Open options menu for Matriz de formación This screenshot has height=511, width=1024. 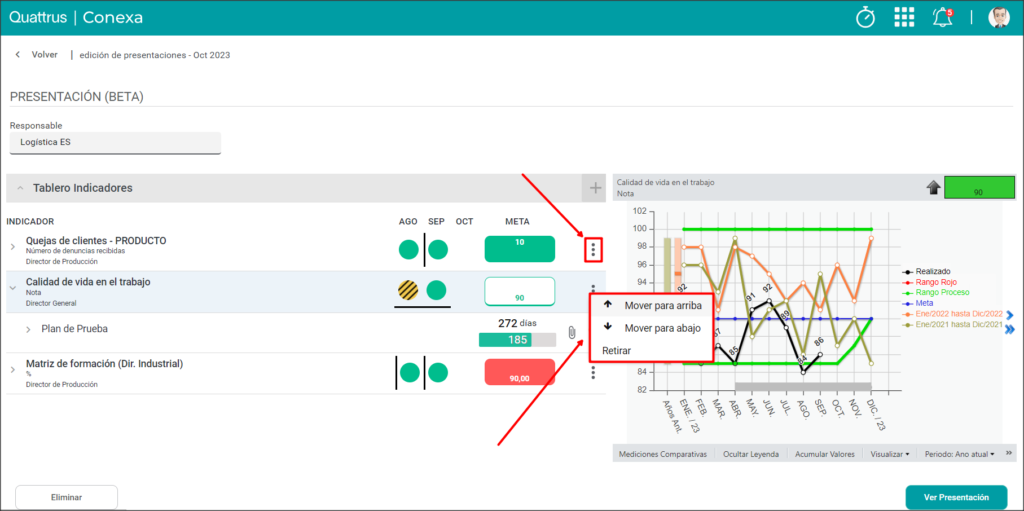pos(593,372)
